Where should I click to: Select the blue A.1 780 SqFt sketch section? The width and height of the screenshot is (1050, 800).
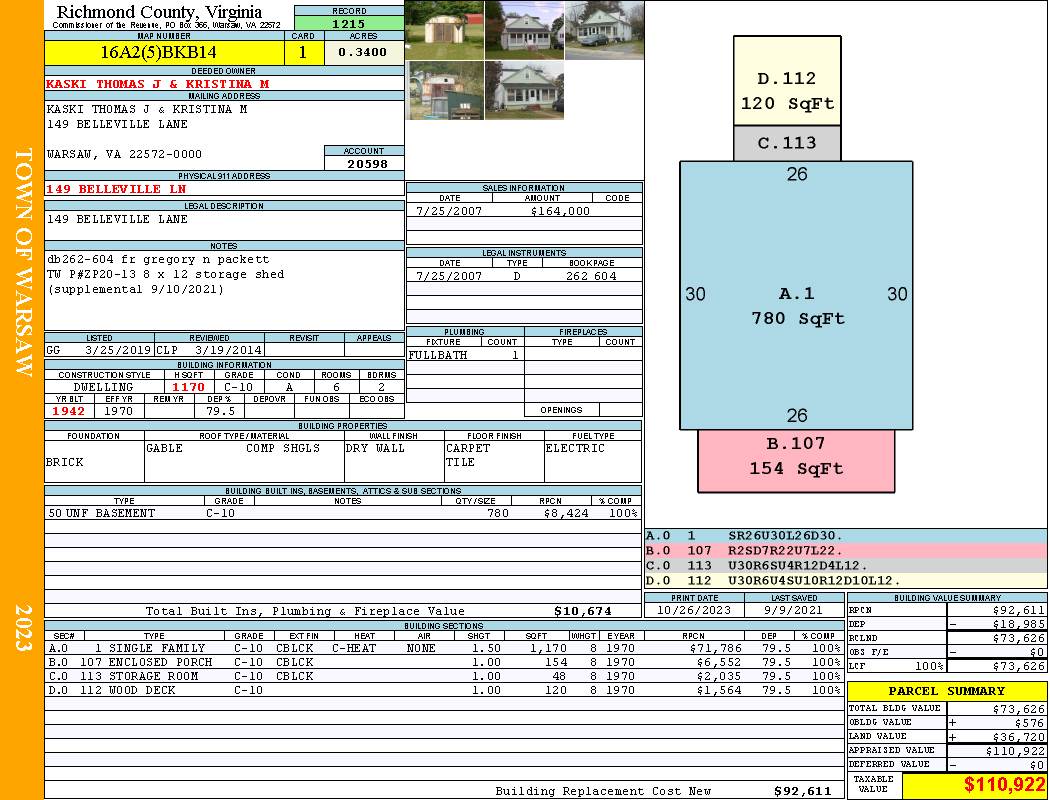[x=796, y=295]
